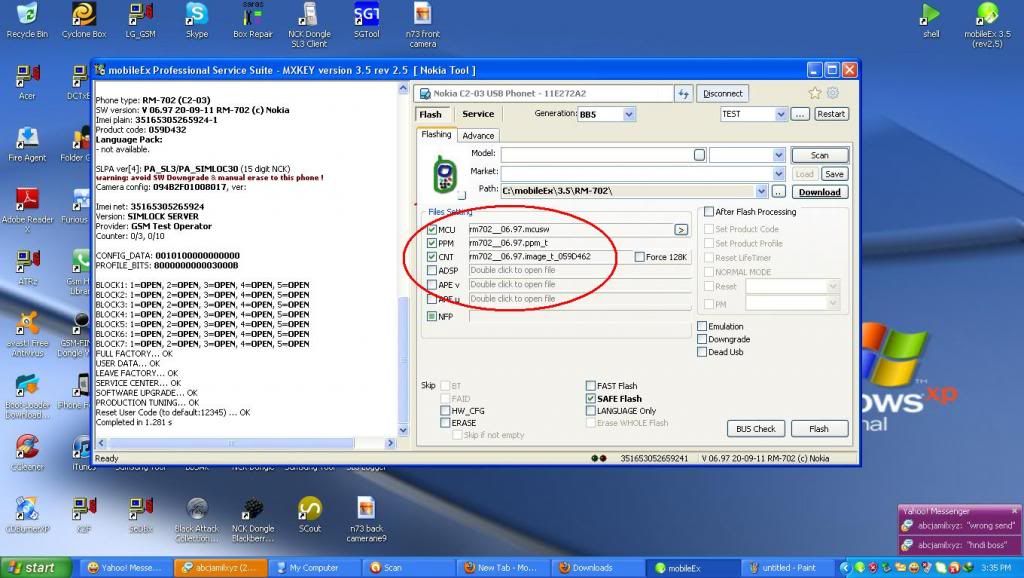Select the Acer desktop shortcut
Screen dimensions: 1024x578
point(27,82)
